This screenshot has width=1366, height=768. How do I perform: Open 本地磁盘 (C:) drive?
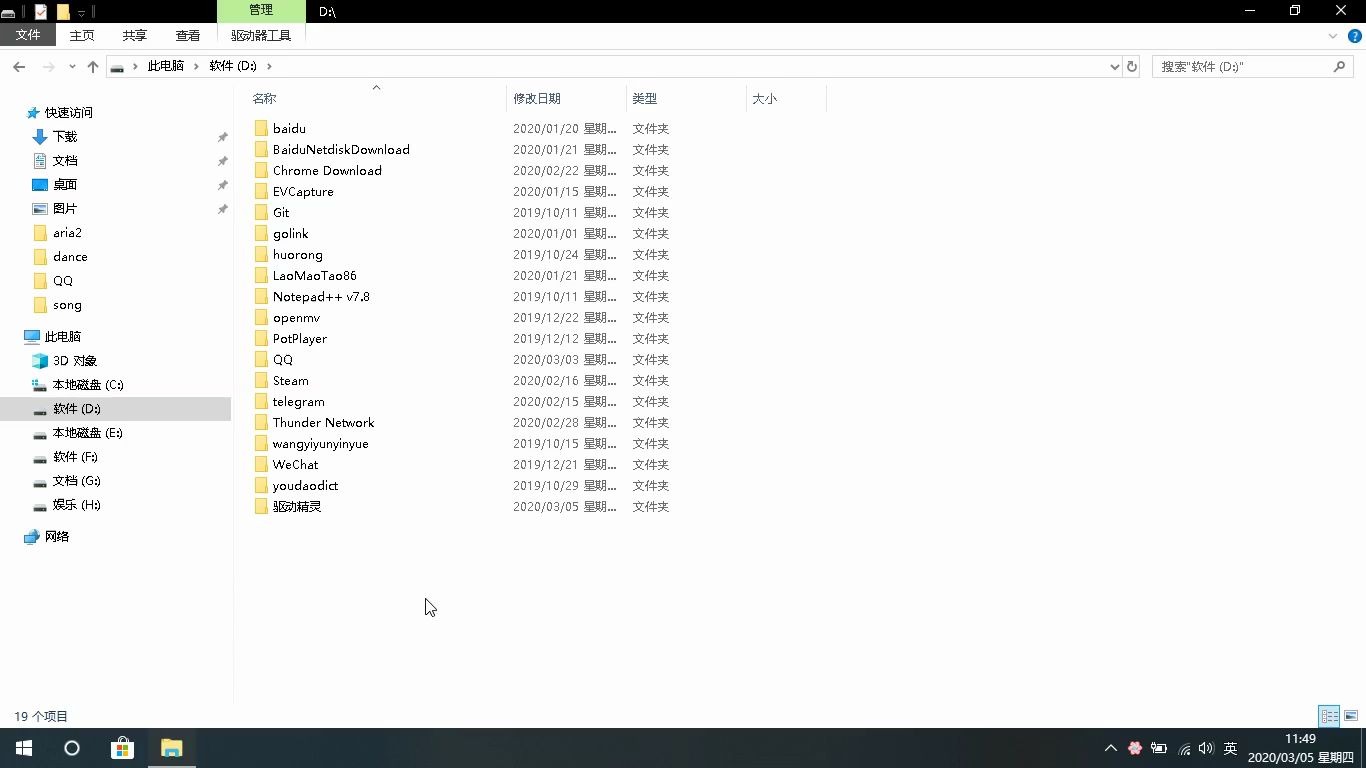(x=88, y=385)
